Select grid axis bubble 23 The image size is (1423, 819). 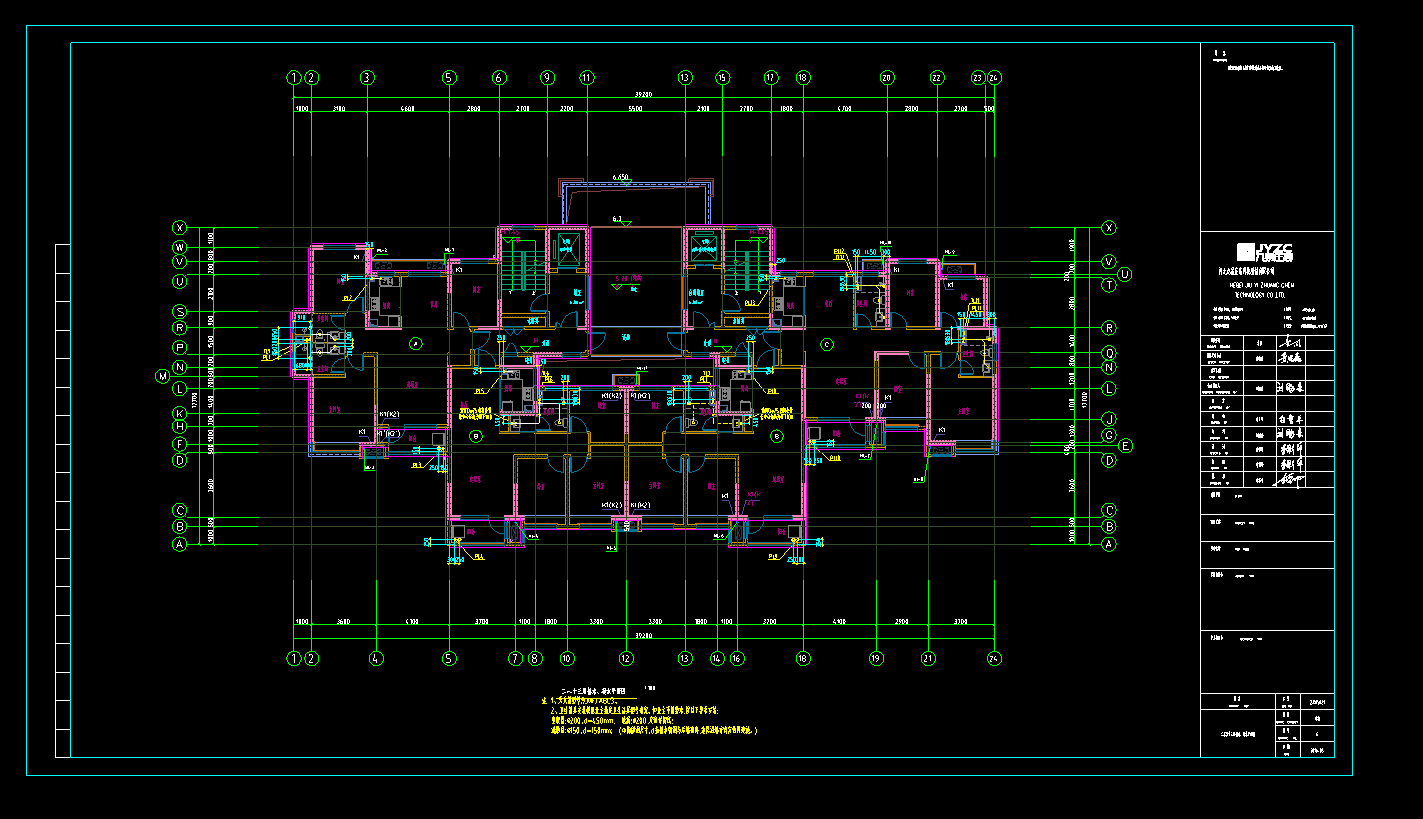978,77
